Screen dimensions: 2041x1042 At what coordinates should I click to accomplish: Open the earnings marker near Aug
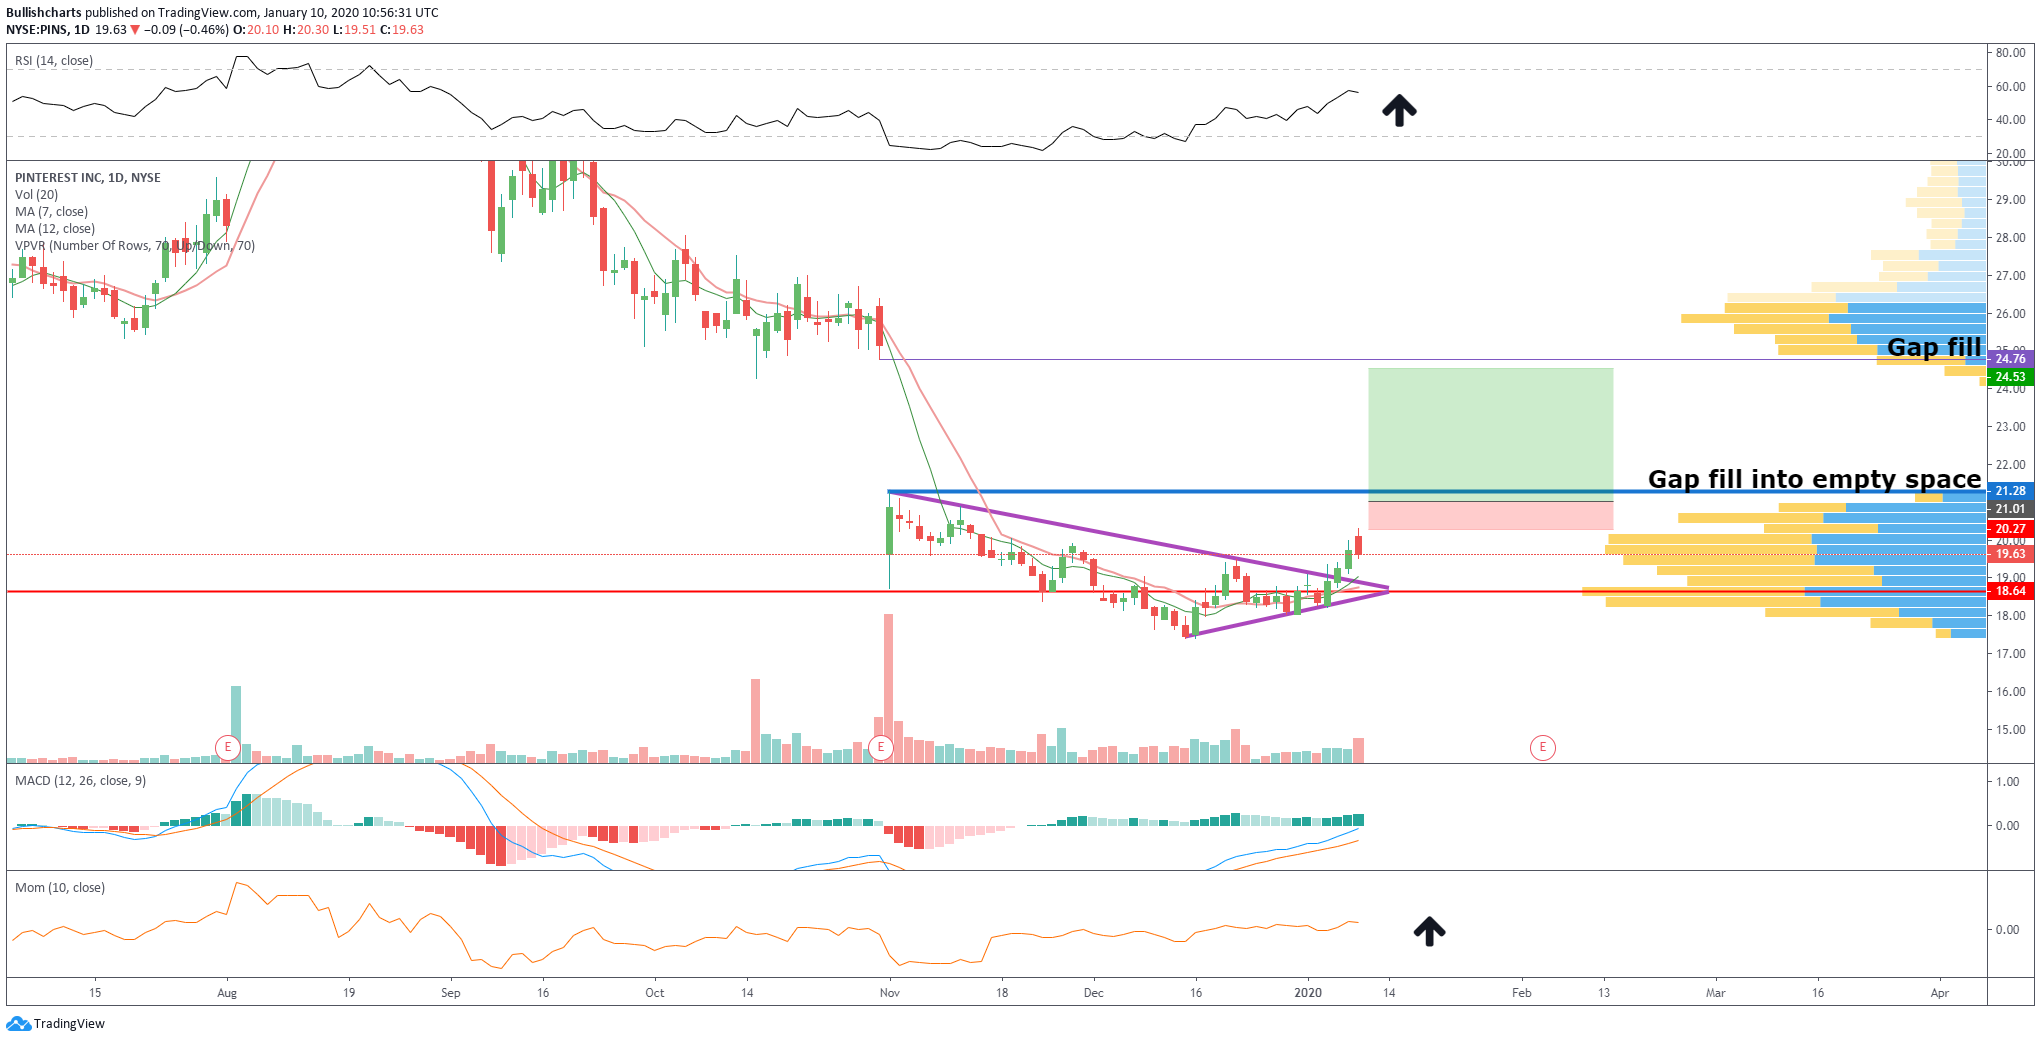click(228, 747)
